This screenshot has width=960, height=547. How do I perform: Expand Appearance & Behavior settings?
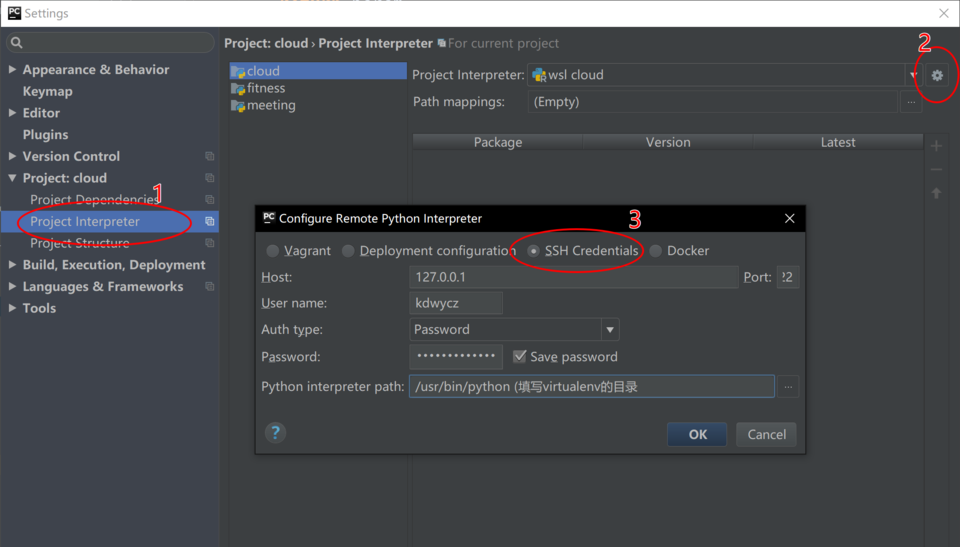12,69
